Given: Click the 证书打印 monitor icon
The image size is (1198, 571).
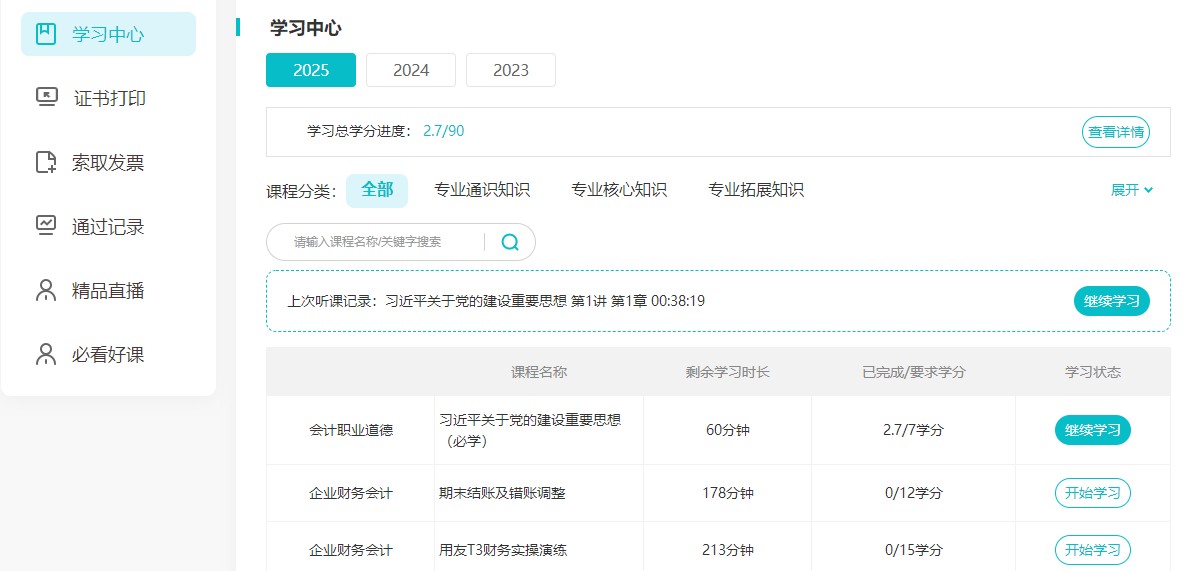Looking at the screenshot, I should click(46, 98).
